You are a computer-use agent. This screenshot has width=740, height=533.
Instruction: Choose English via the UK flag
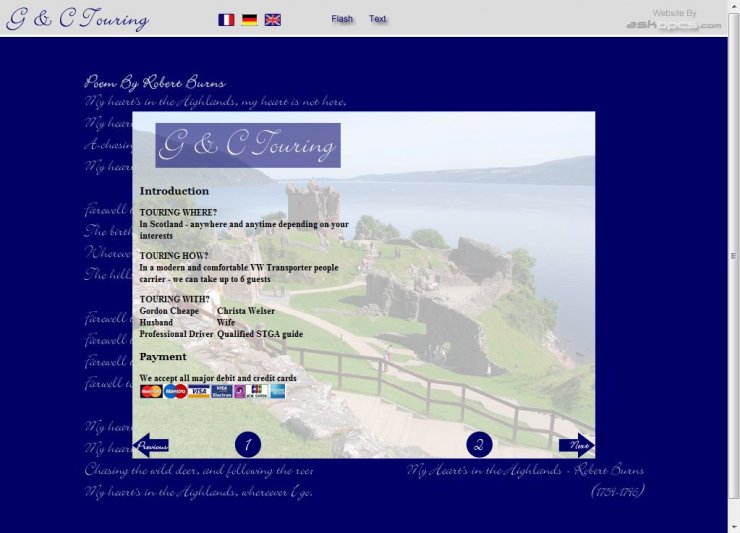272,19
